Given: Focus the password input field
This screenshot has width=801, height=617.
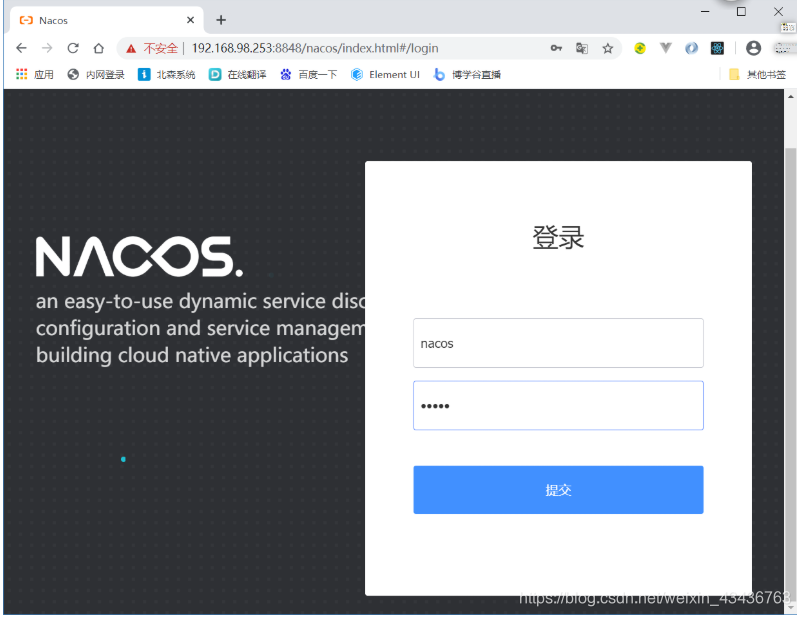Looking at the screenshot, I should pos(558,405).
